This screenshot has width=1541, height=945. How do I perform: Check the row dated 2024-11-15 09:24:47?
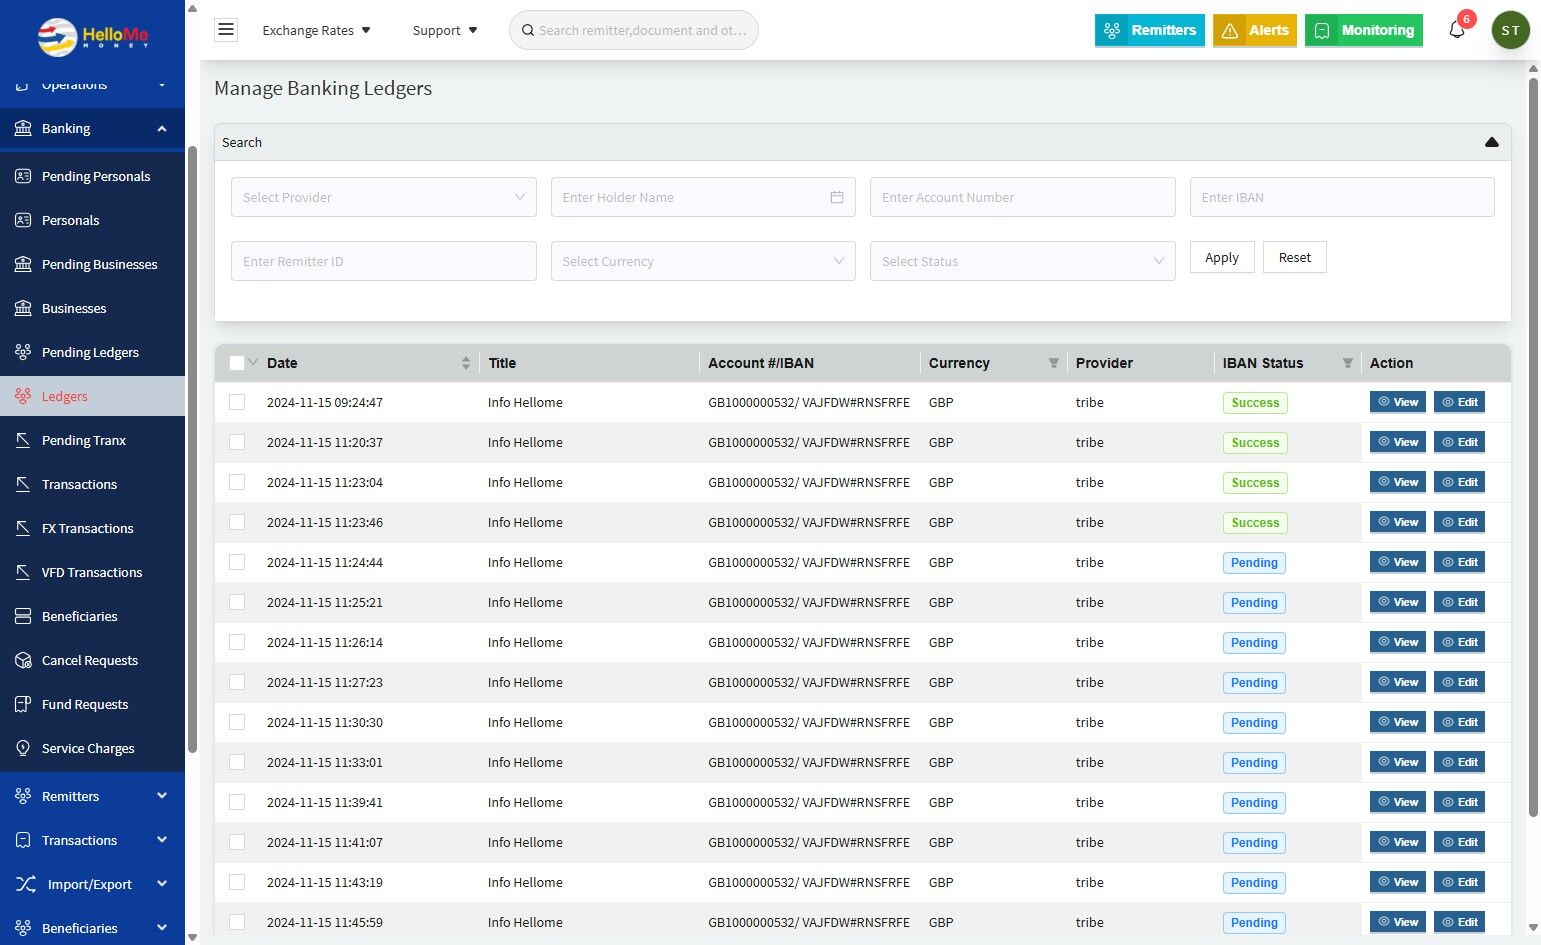[x=237, y=402]
